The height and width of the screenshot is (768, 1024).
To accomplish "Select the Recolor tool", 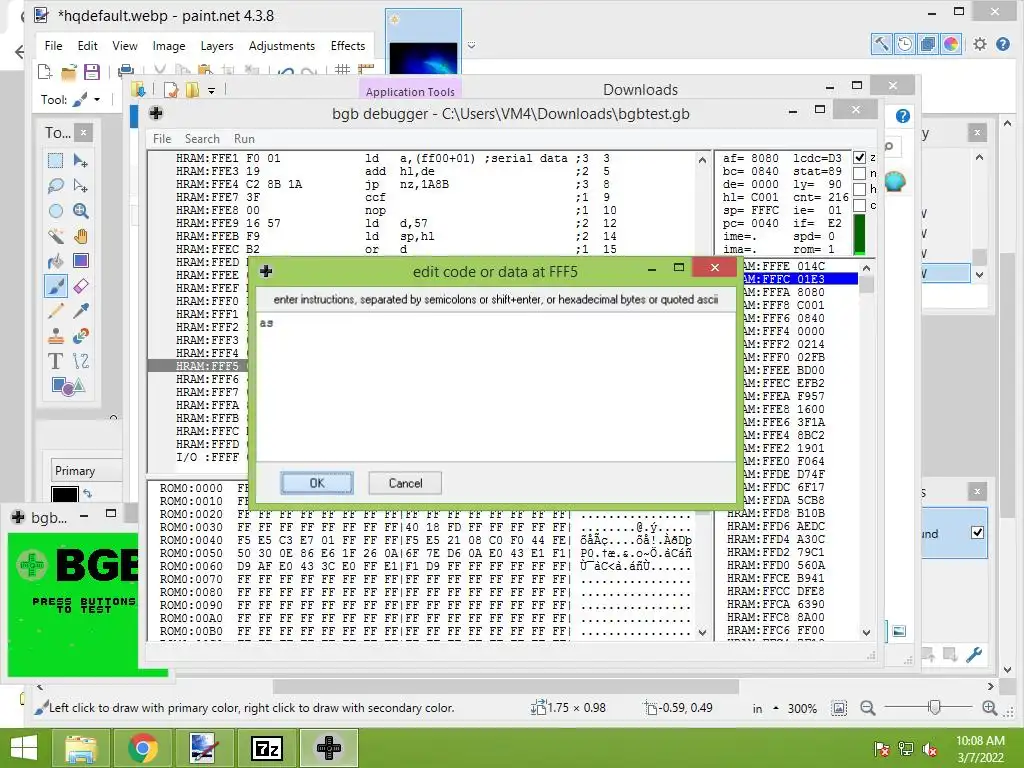I will point(81,336).
